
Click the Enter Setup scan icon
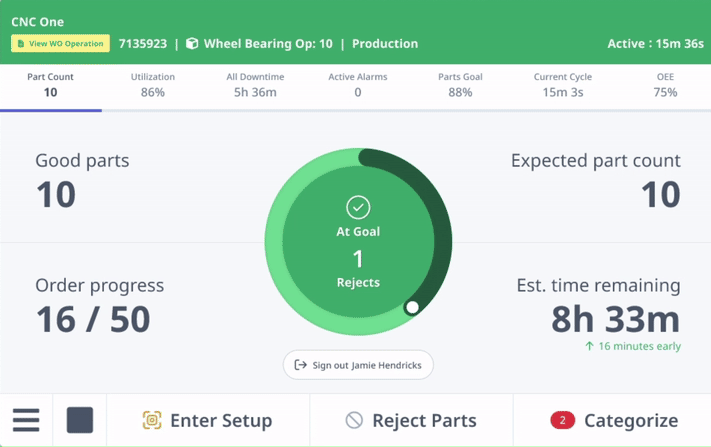[152, 420]
